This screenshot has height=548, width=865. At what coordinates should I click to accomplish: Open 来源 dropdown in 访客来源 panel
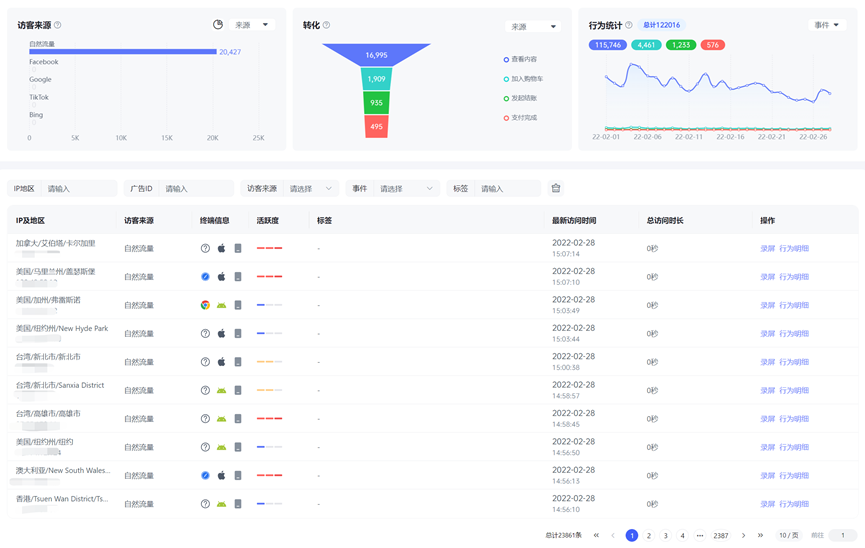click(252, 25)
